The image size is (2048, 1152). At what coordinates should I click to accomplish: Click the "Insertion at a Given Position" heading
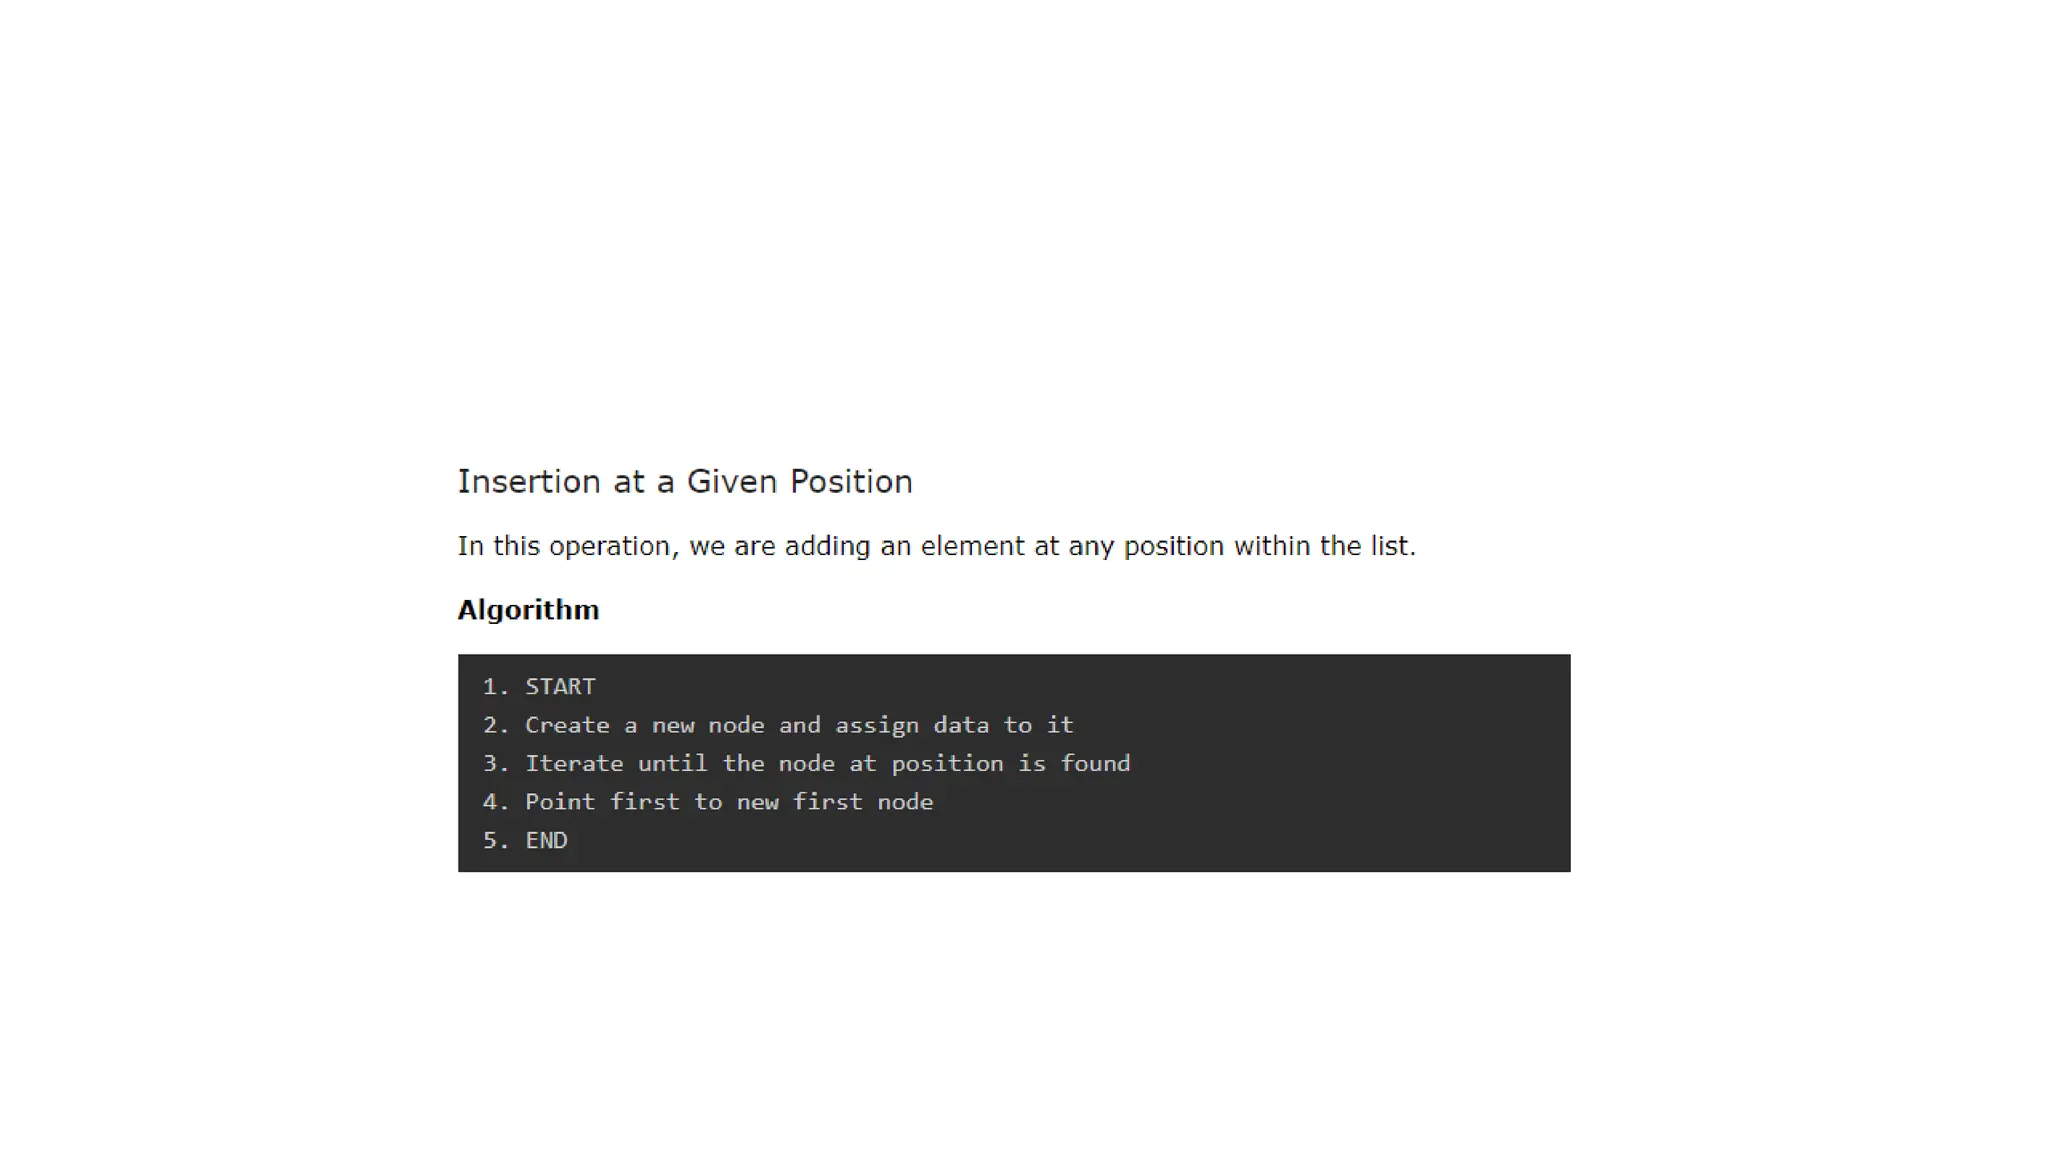(x=684, y=482)
